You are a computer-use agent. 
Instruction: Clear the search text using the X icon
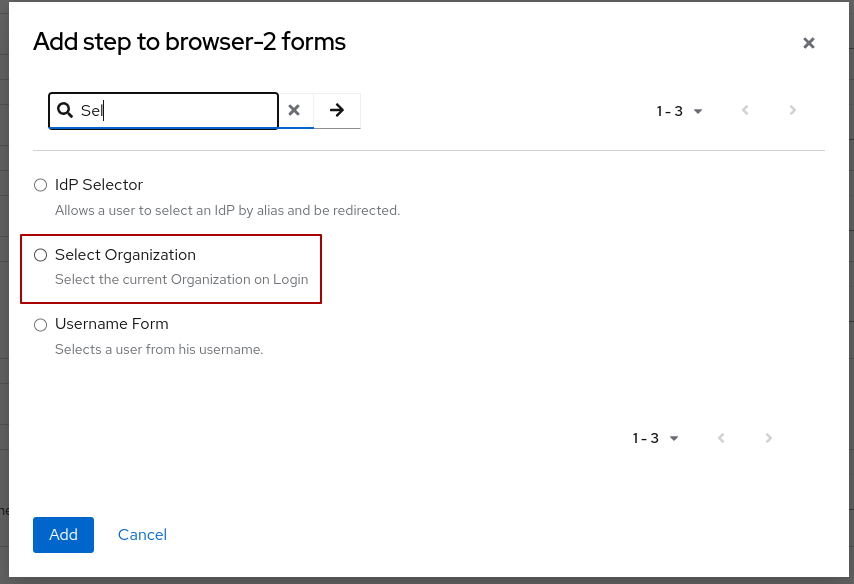[295, 109]
